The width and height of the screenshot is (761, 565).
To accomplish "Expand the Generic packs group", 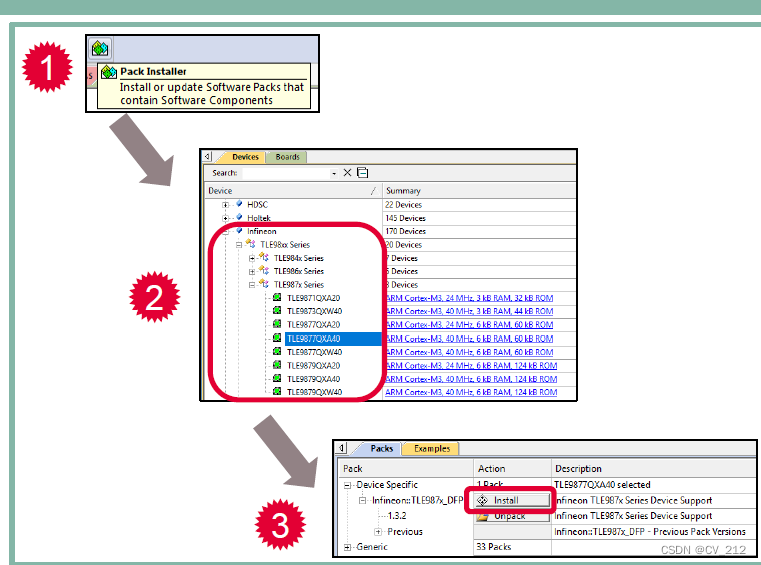I will point(347,548).
